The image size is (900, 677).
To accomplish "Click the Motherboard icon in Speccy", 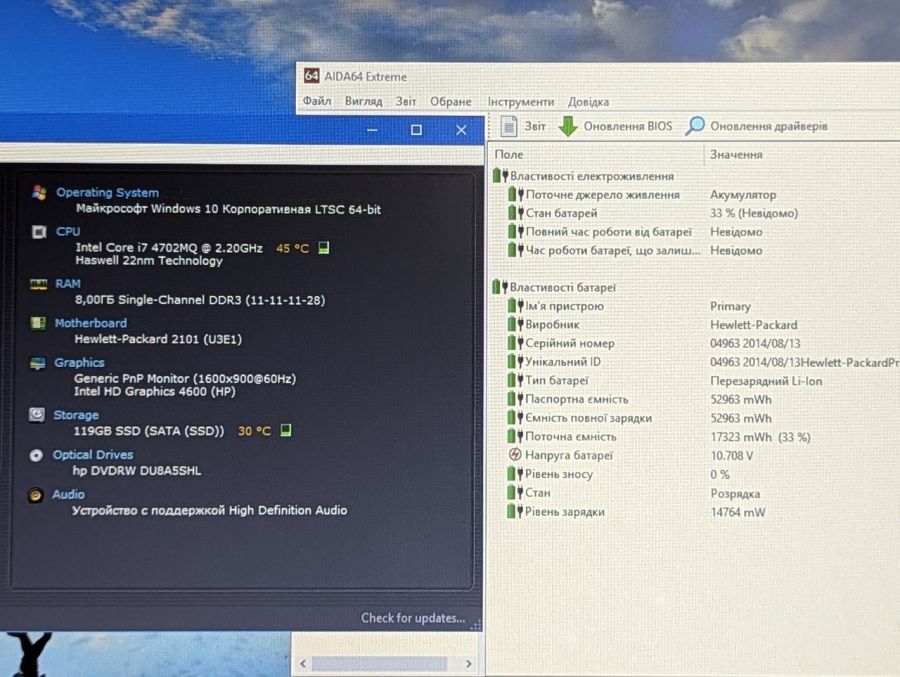I will click(x=38, y=323).
